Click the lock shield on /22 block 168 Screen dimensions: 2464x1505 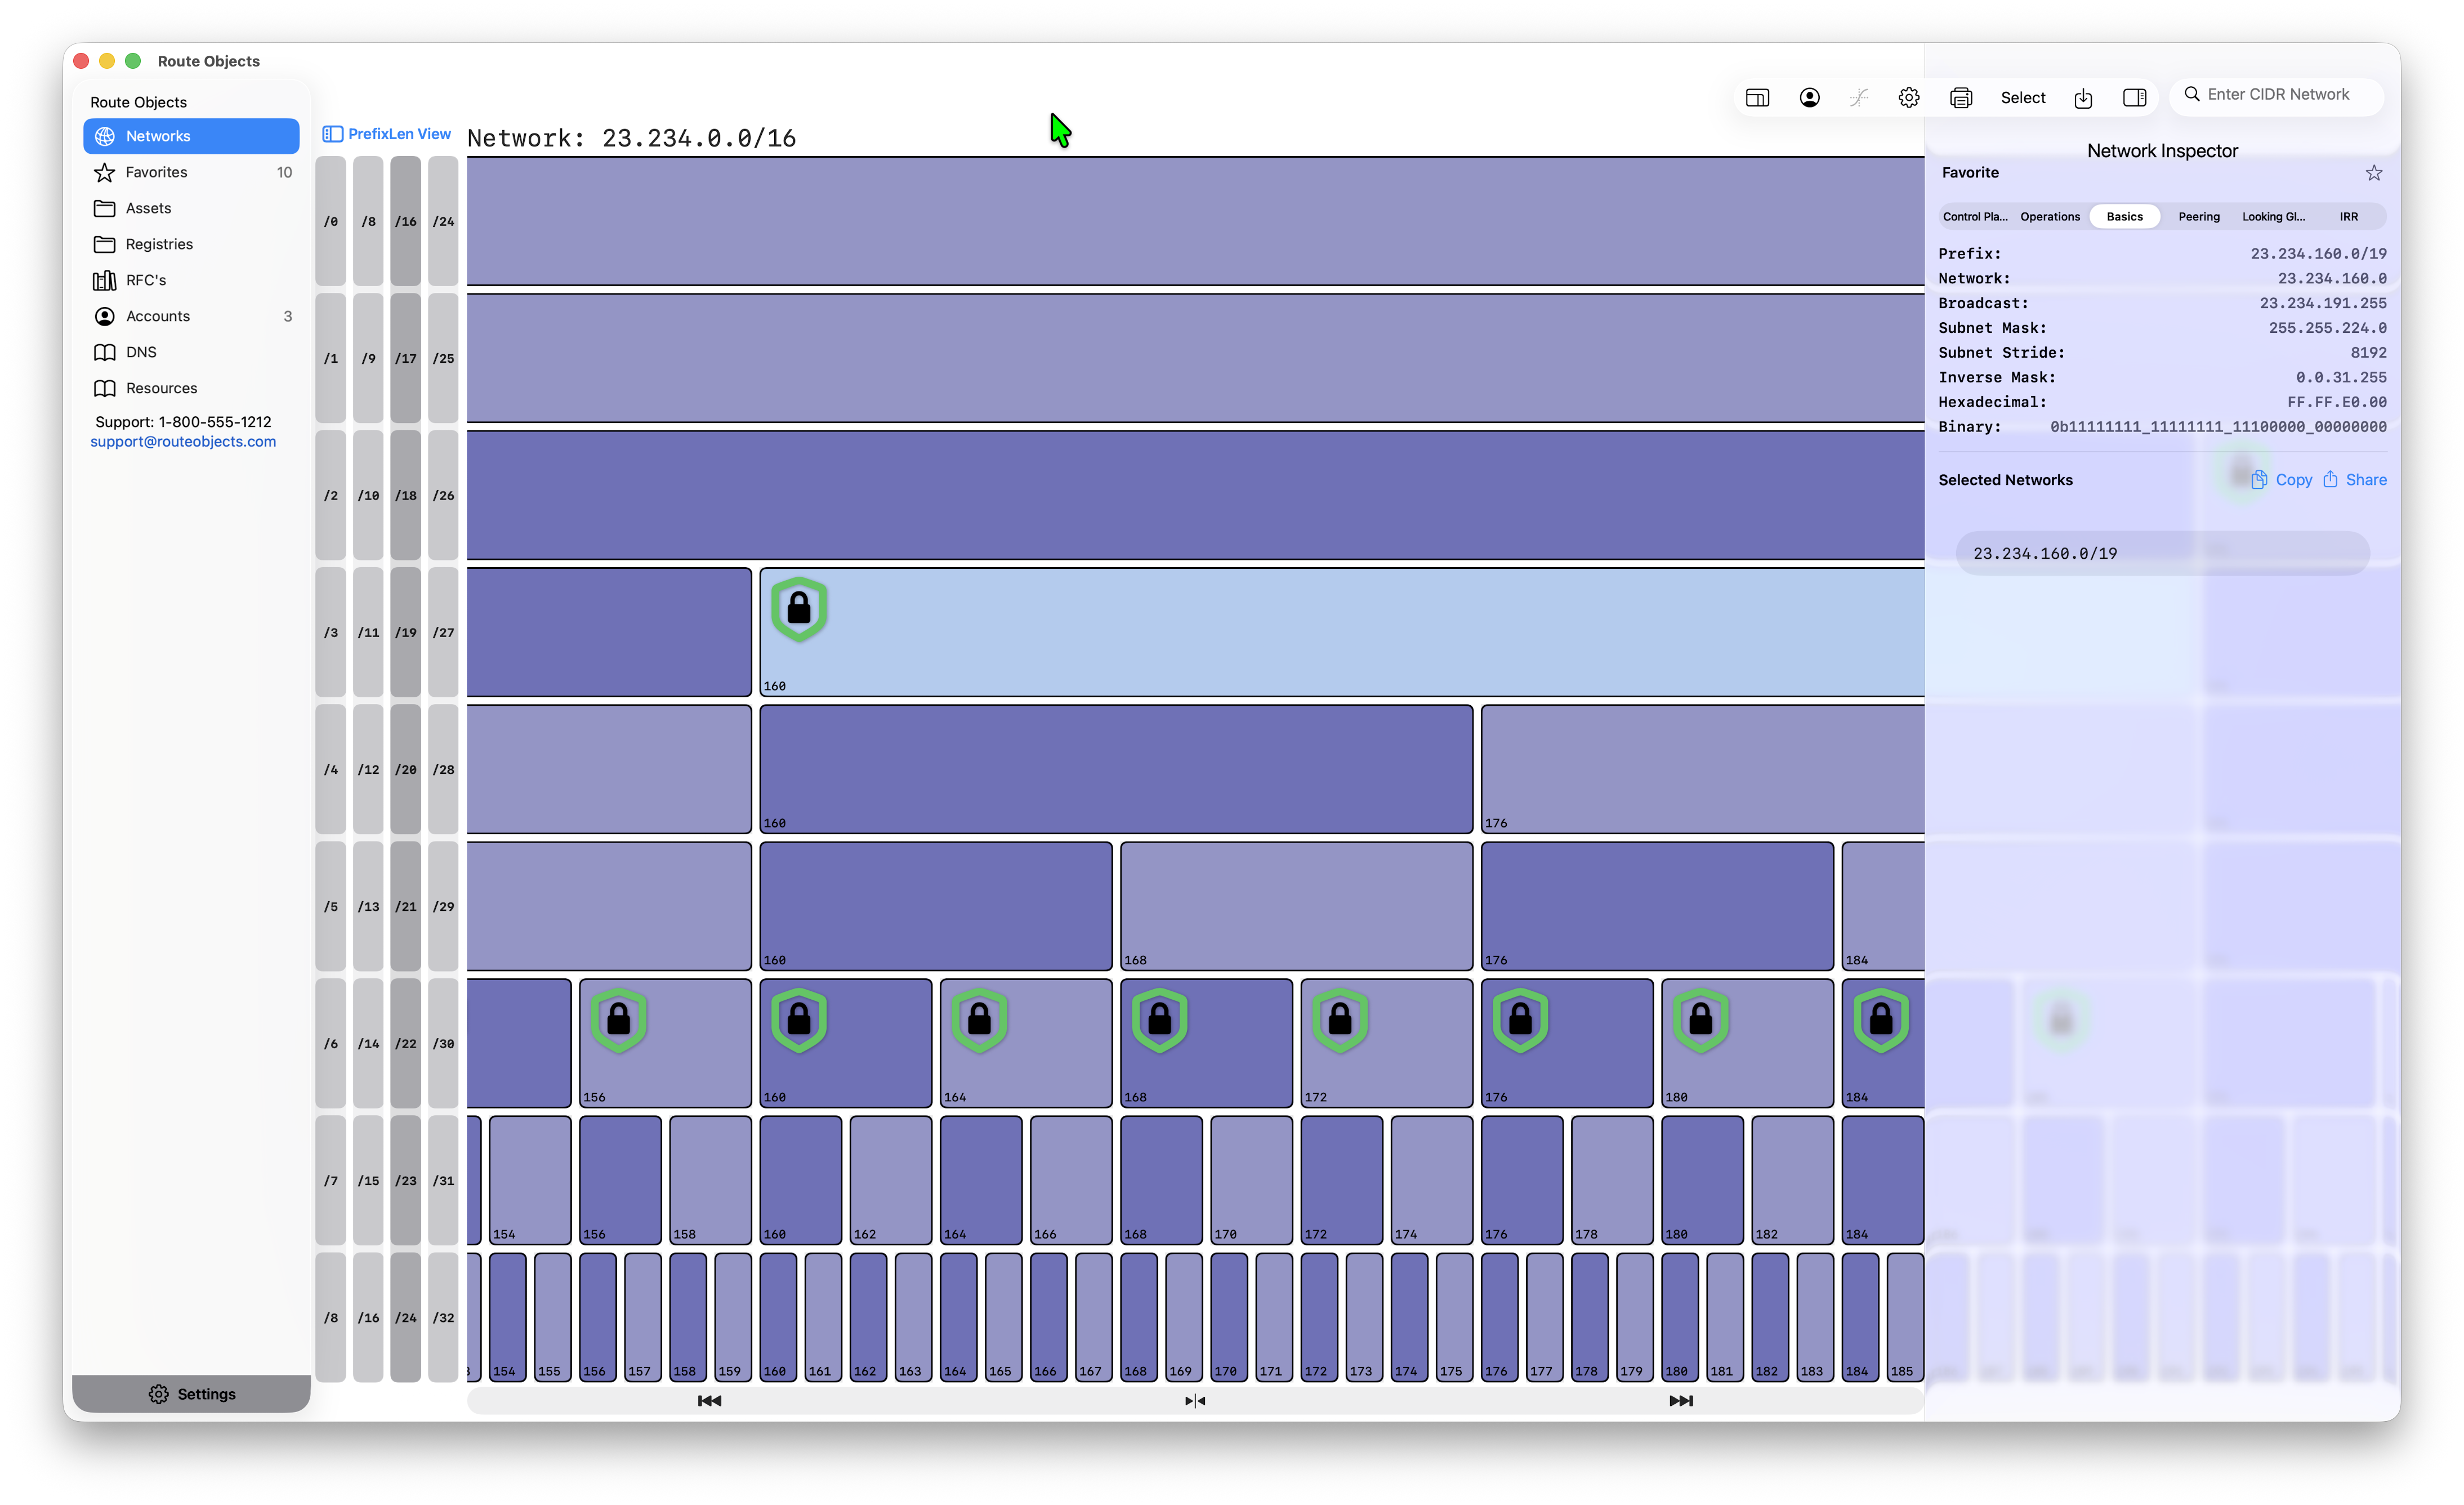coord(1160,1019)
